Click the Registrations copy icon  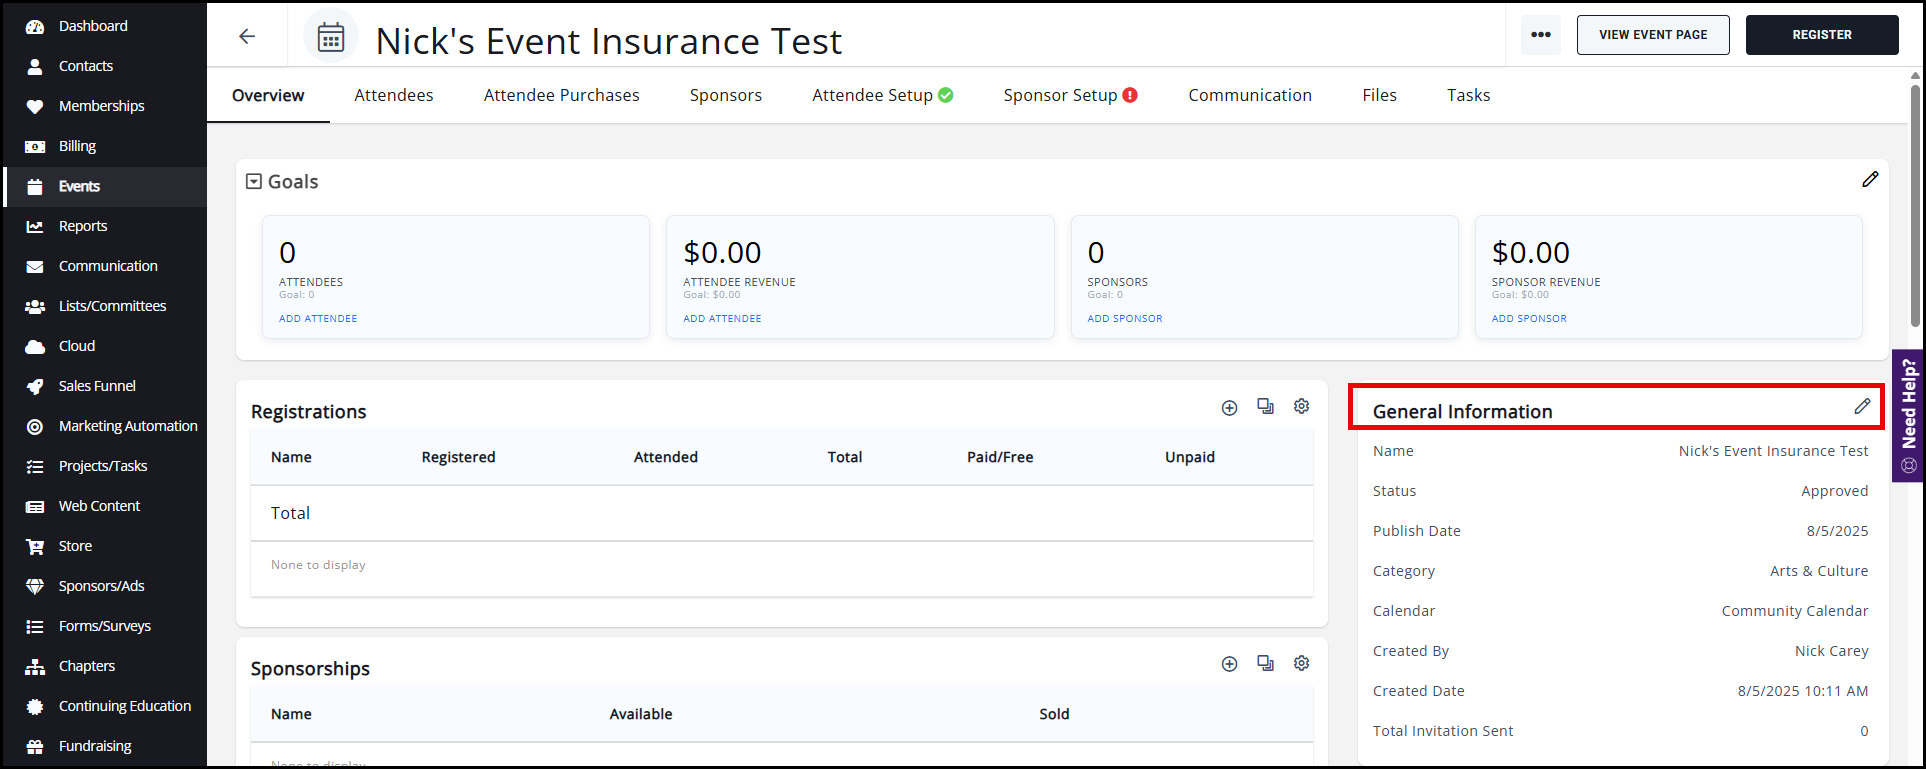1265,407
